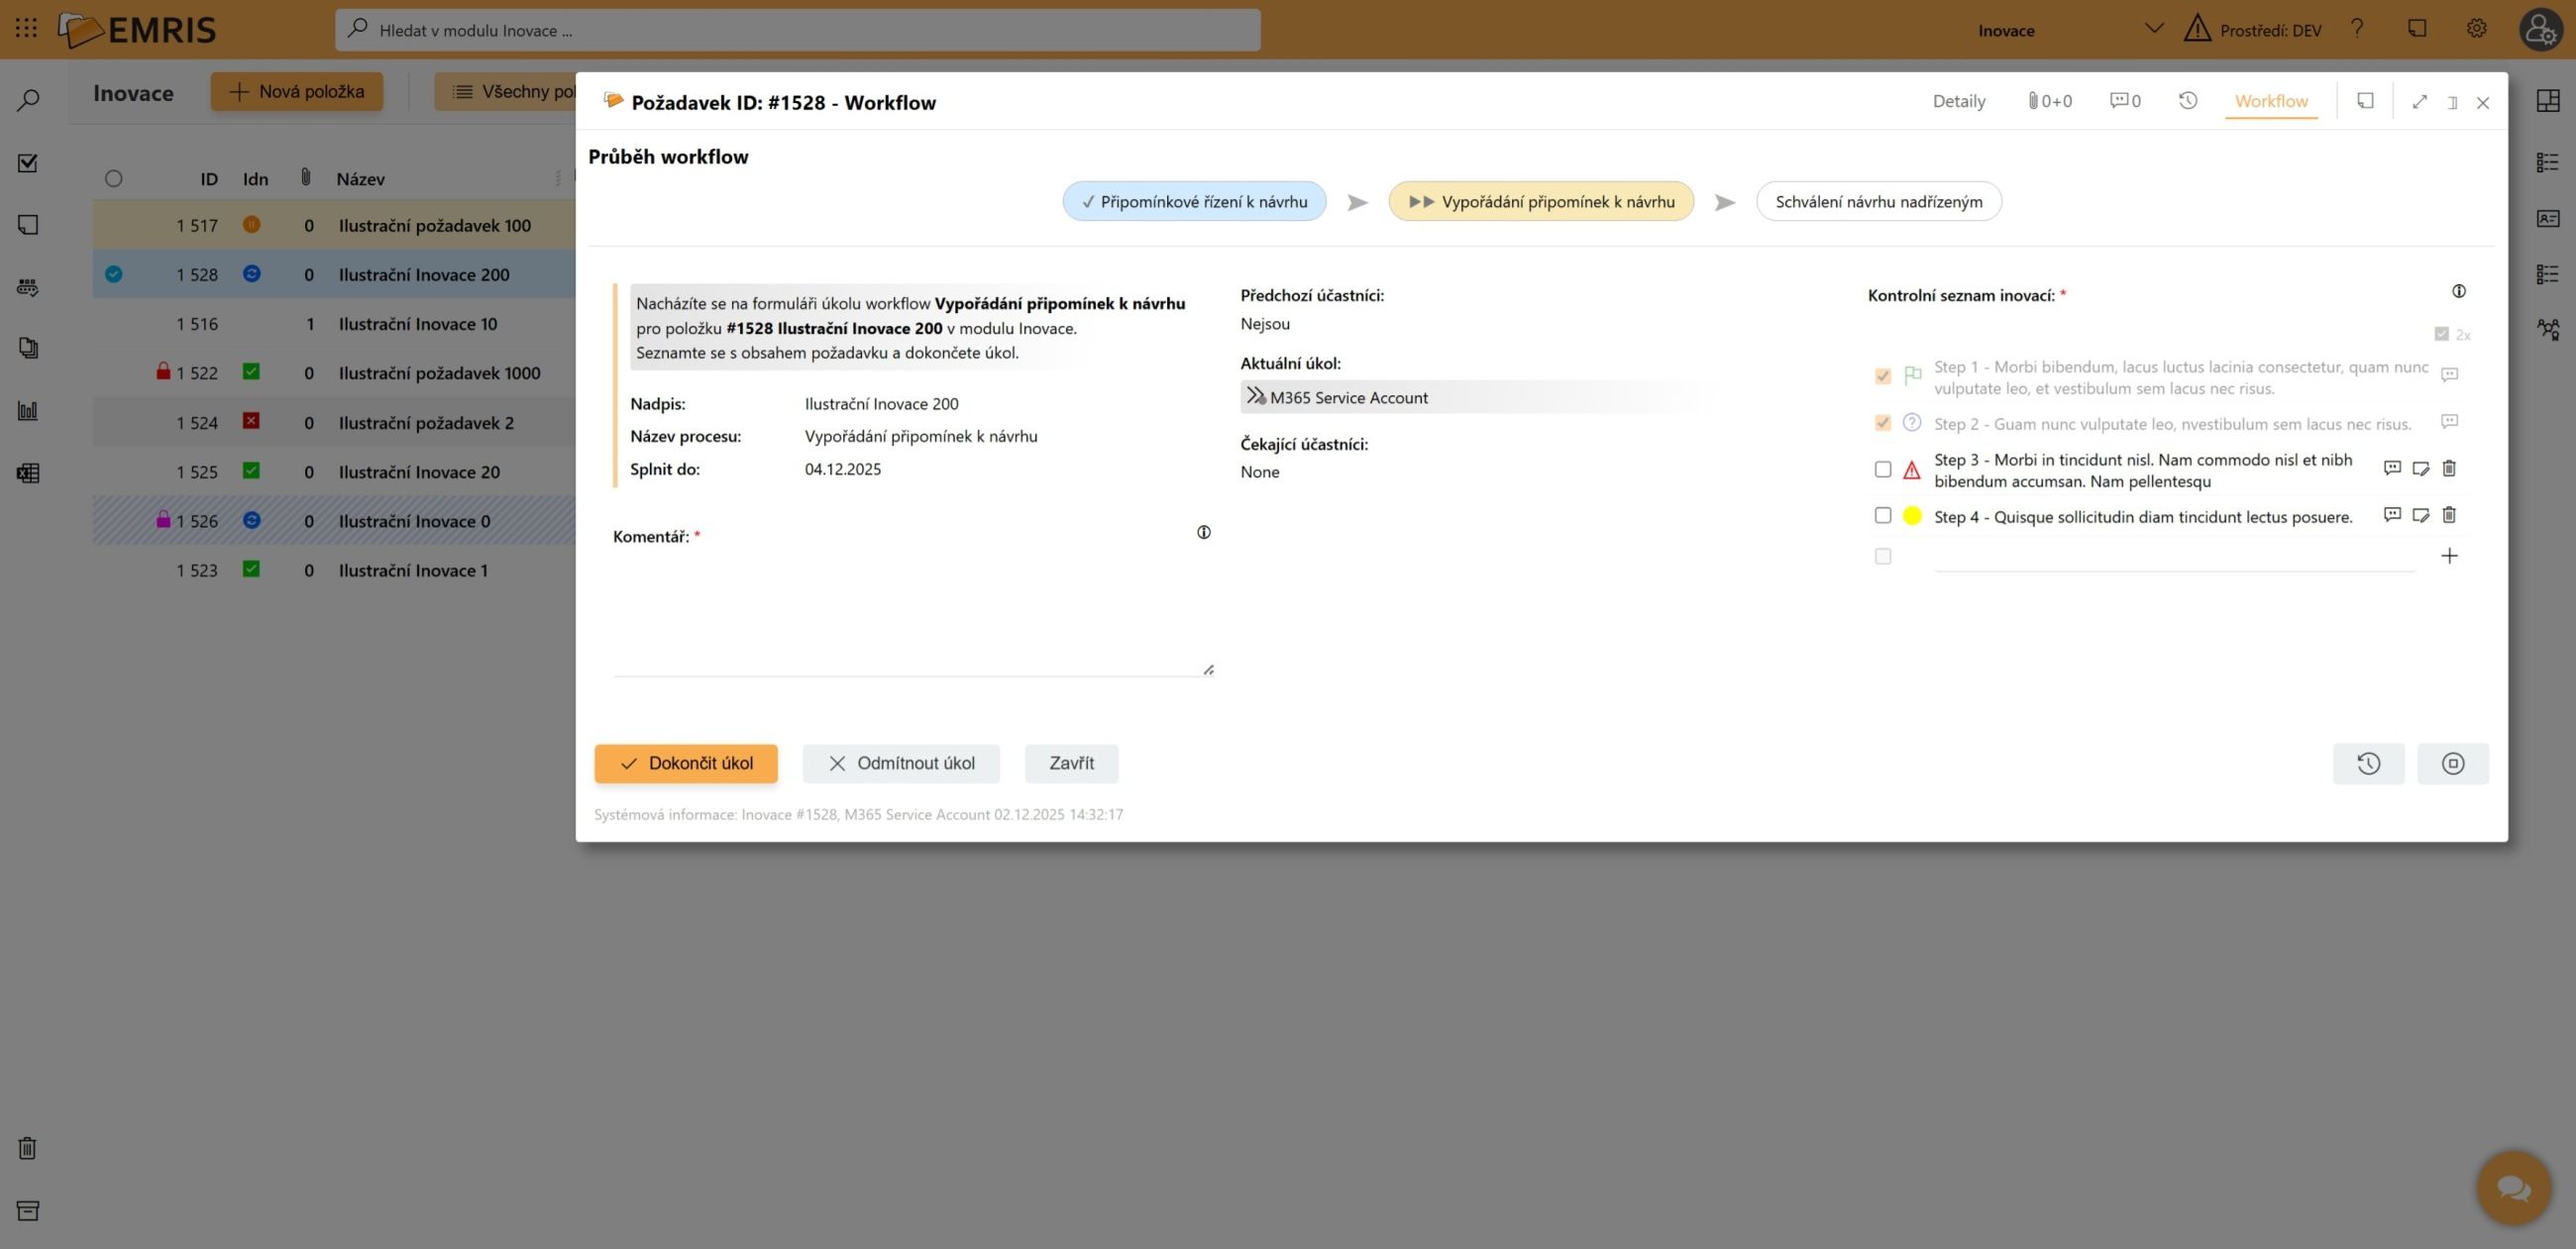
Task: Click the red status square in row 1 524
Action: [x=251, y=421]
